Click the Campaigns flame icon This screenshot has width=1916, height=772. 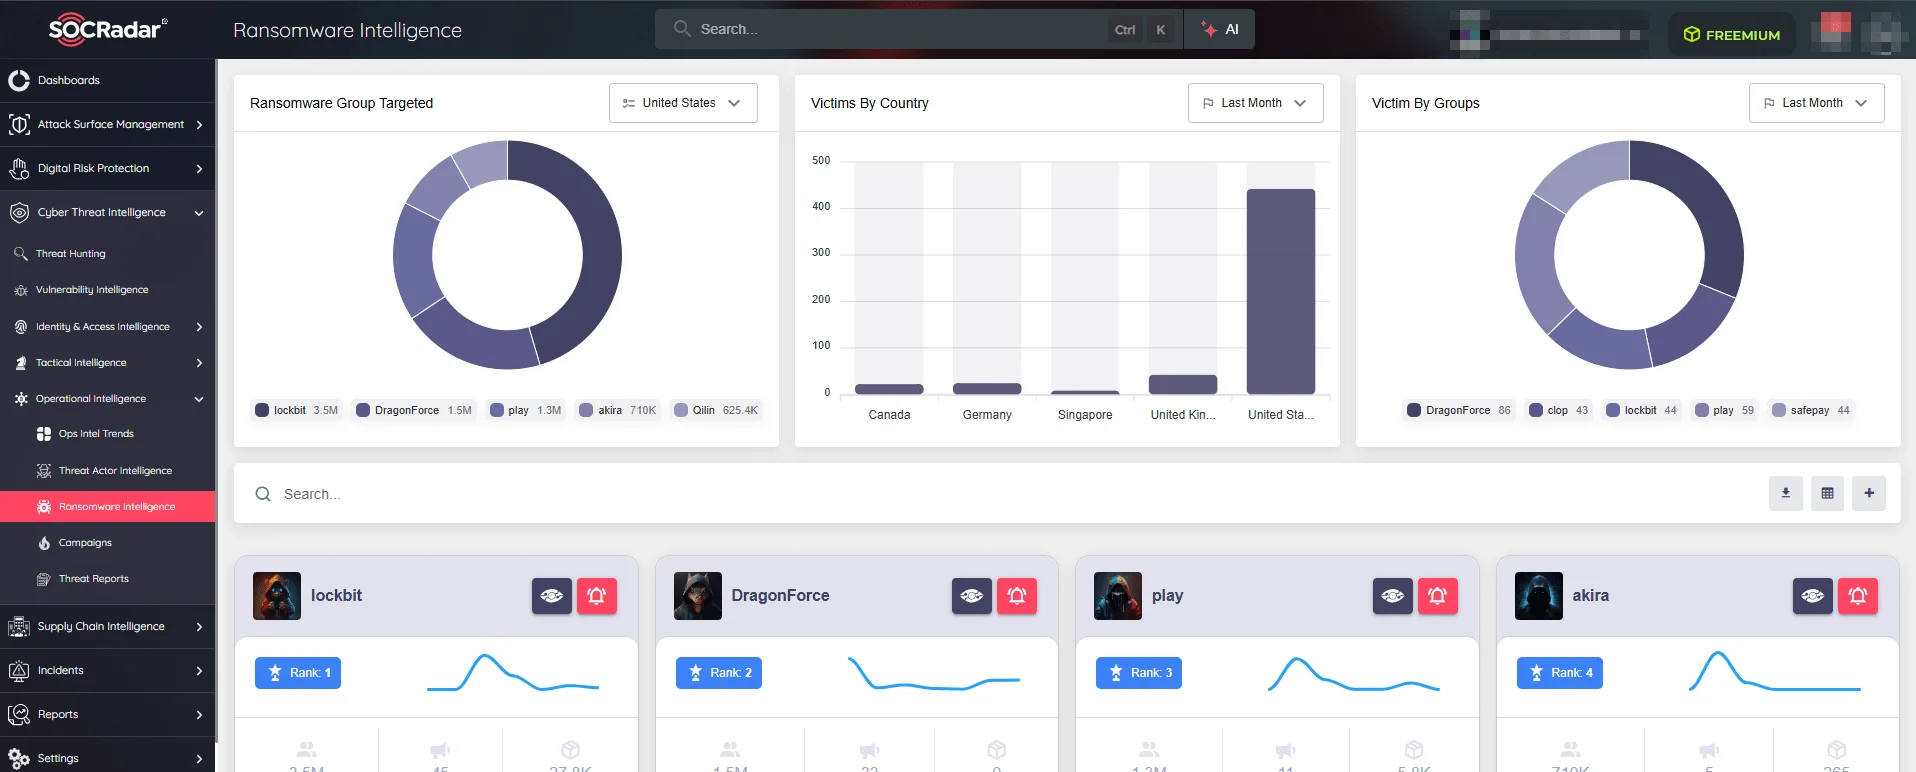[x=44, y=542]
